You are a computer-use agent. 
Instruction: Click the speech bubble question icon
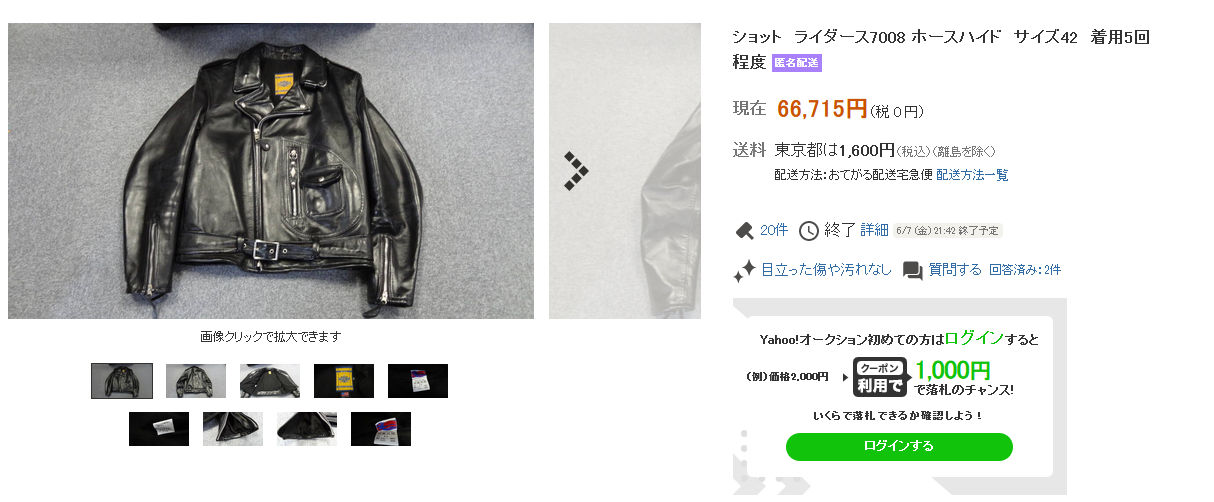tap(912, 270)
